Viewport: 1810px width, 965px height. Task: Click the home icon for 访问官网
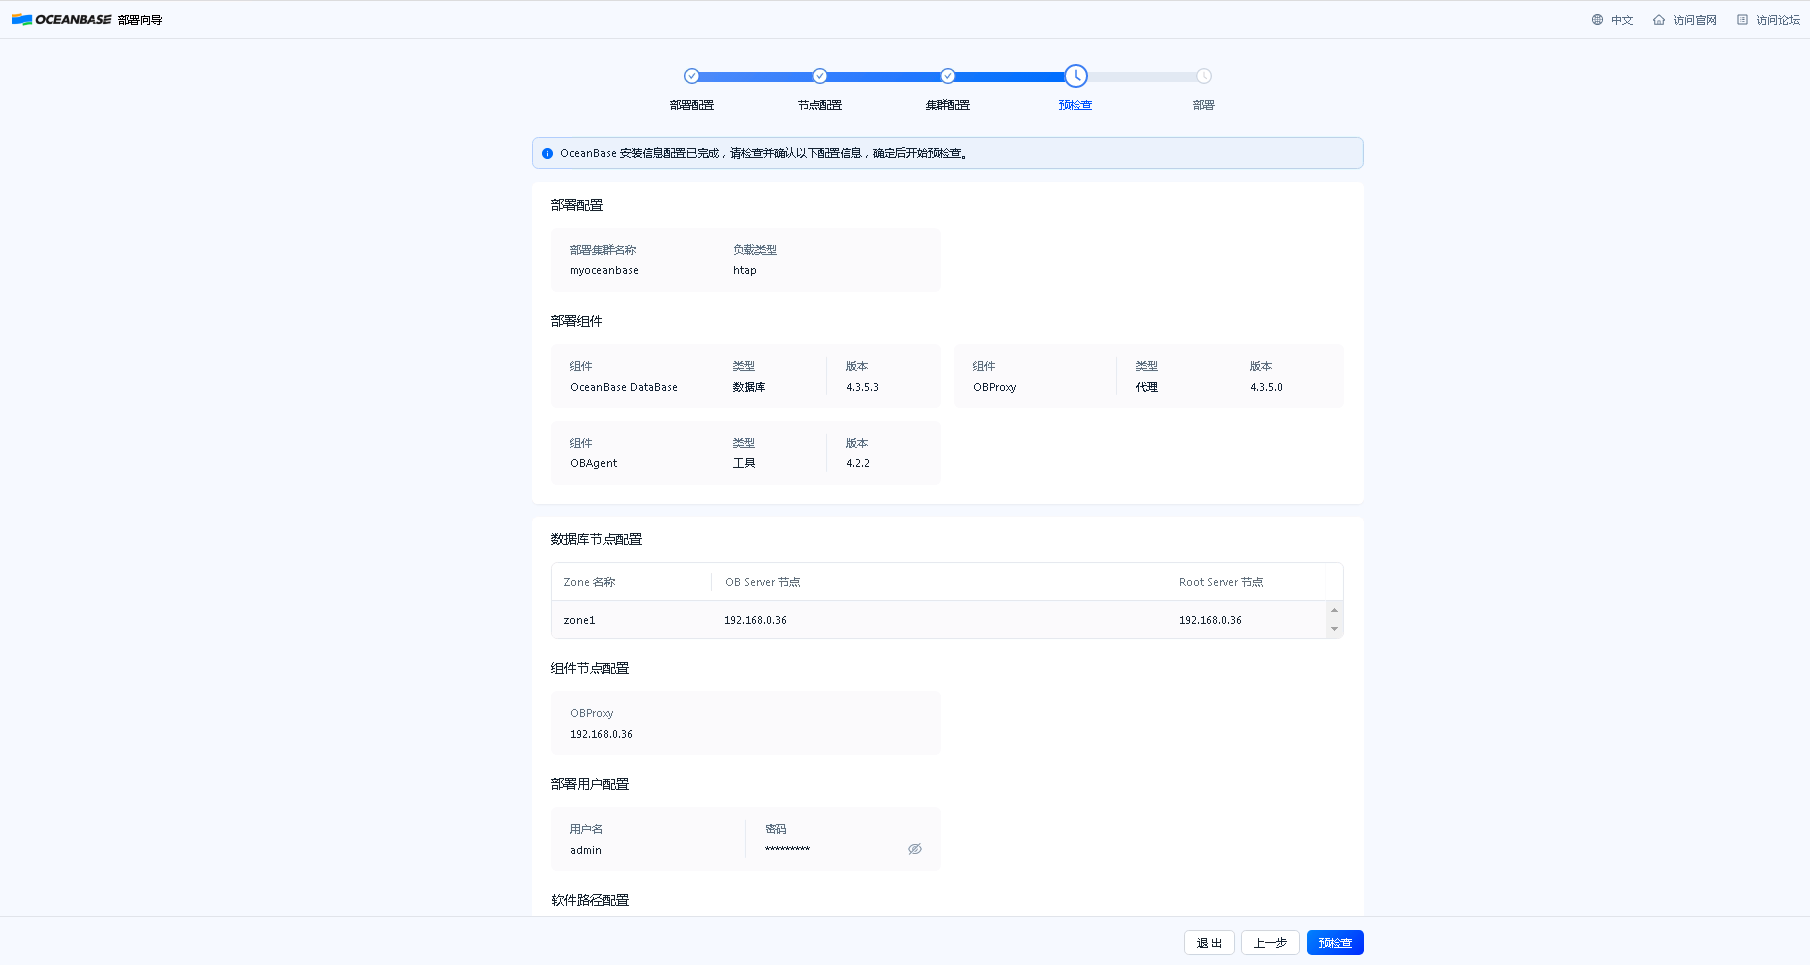point(1659,20)
